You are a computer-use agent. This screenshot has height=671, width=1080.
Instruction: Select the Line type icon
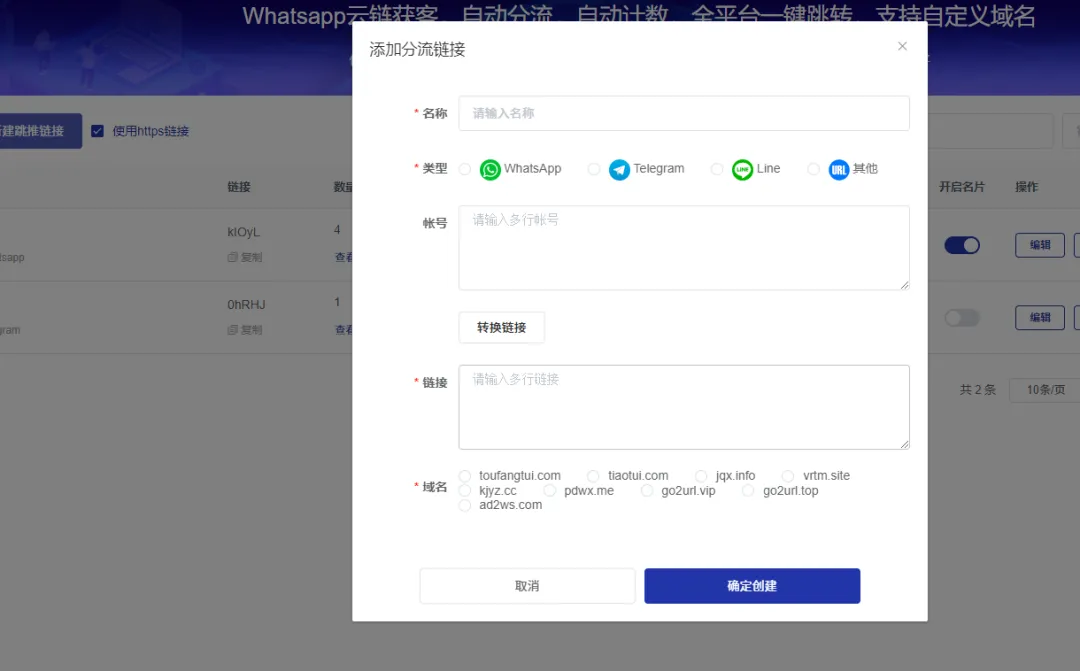742,169
